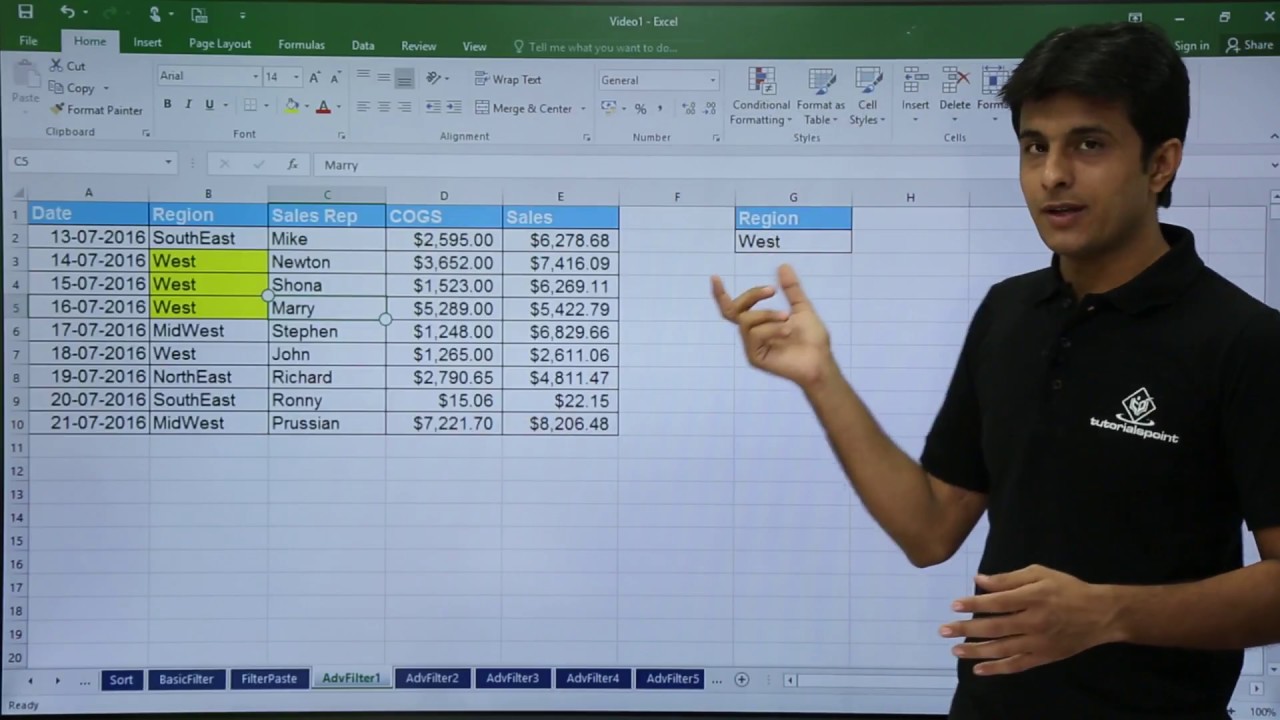Apply the red font color
The width and height of the screenshot is (1280, 720).
[x=322, y=105]
